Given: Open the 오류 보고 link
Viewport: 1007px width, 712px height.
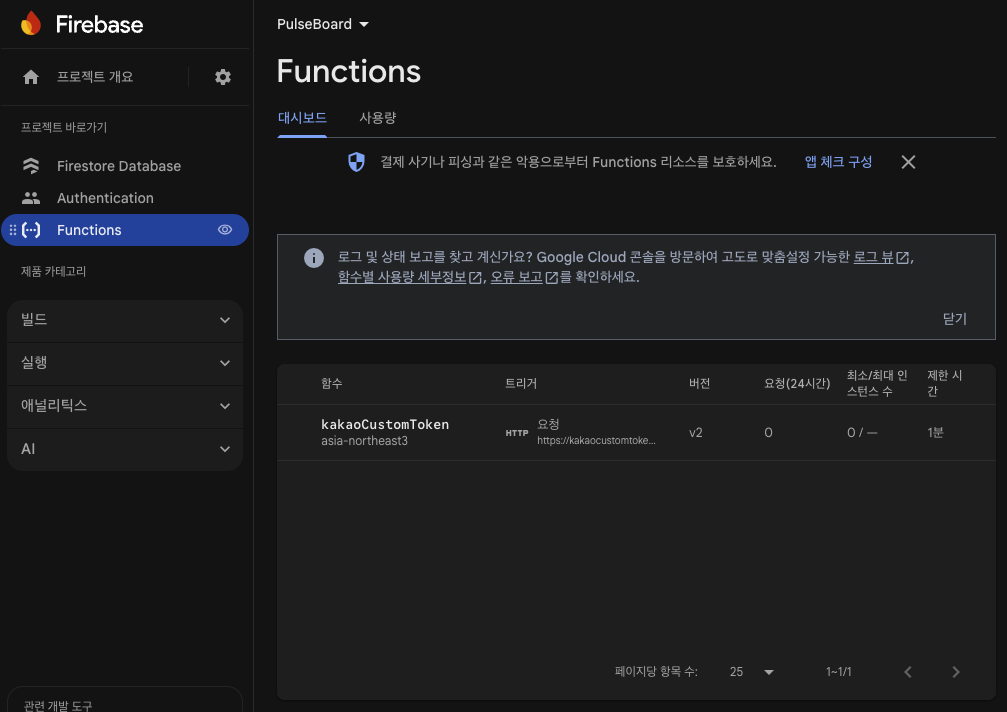Looking at the screenshot, I should pyautogui.click(x=516, y=277).
